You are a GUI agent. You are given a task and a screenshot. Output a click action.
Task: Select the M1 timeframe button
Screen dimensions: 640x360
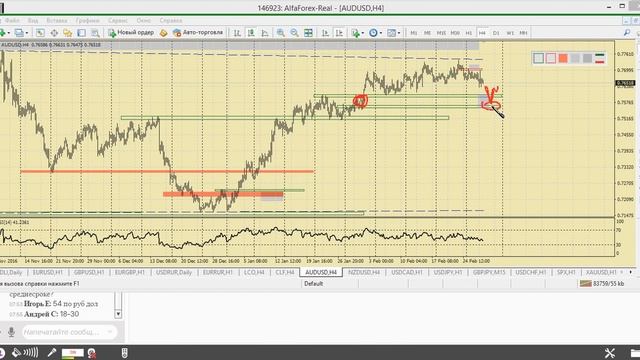pos(413,33)
